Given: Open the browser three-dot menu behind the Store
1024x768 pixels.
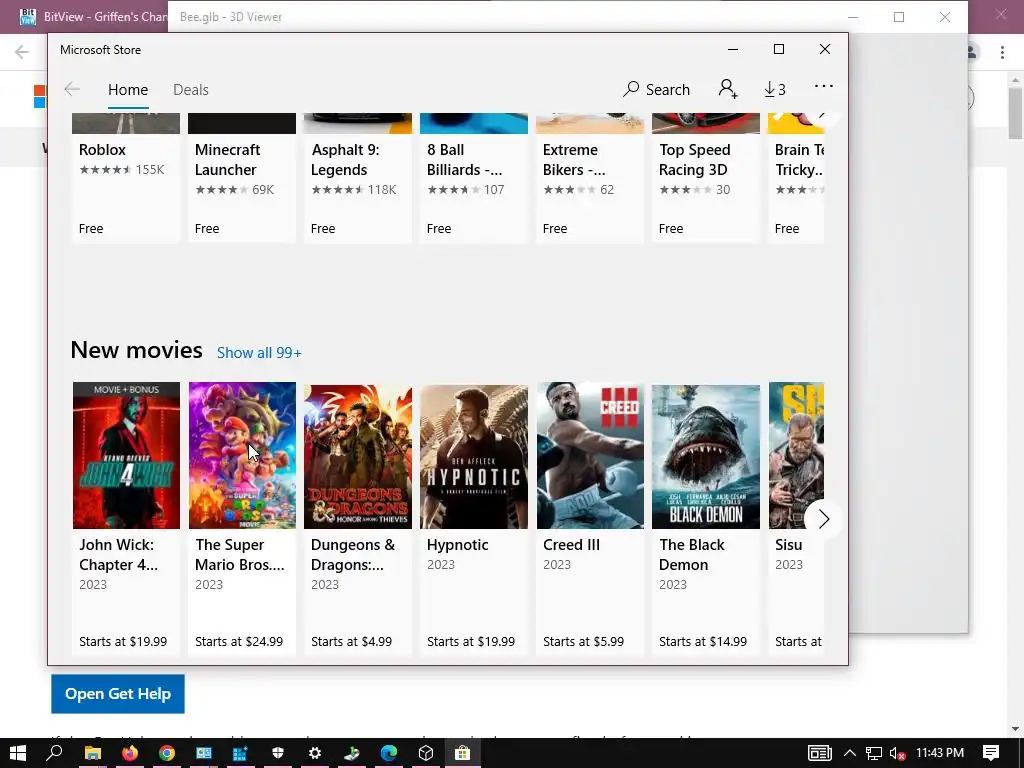Looking at the screenshot, I should (1002, 52).
